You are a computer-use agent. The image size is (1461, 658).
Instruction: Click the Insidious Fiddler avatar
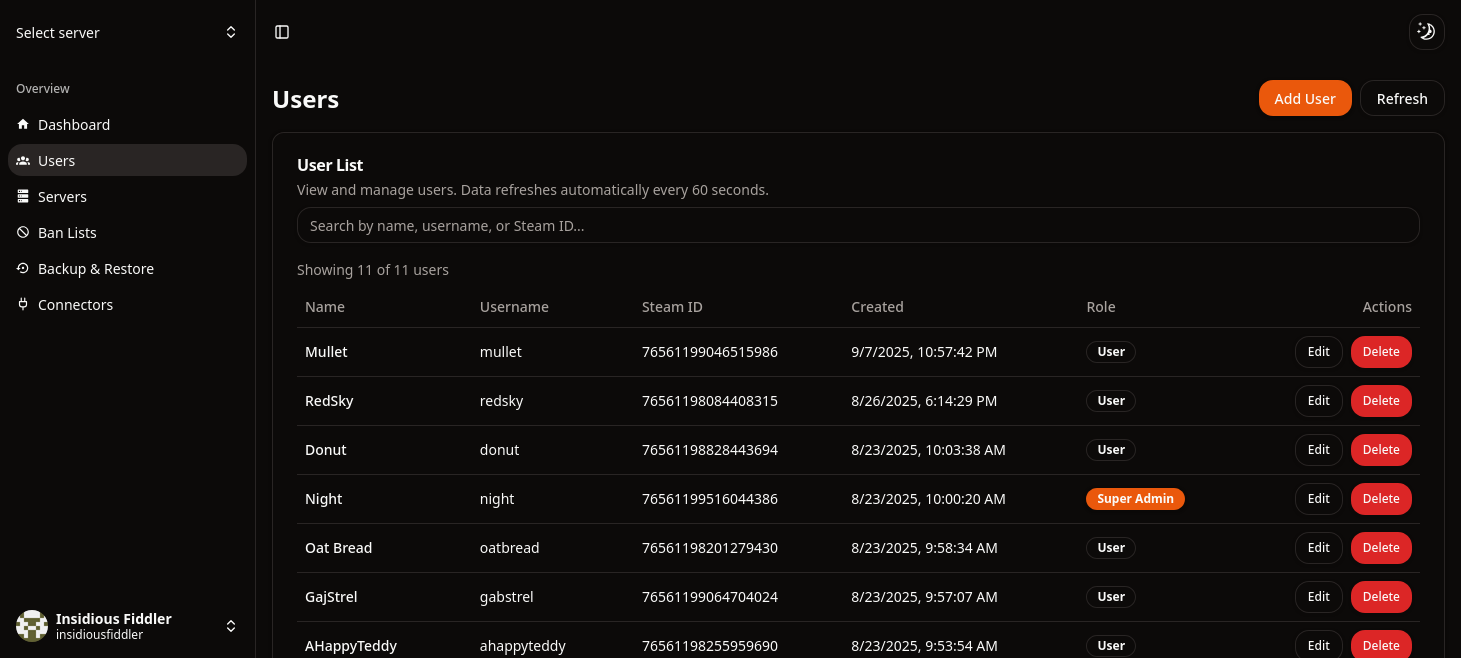(x=31, y=625)
